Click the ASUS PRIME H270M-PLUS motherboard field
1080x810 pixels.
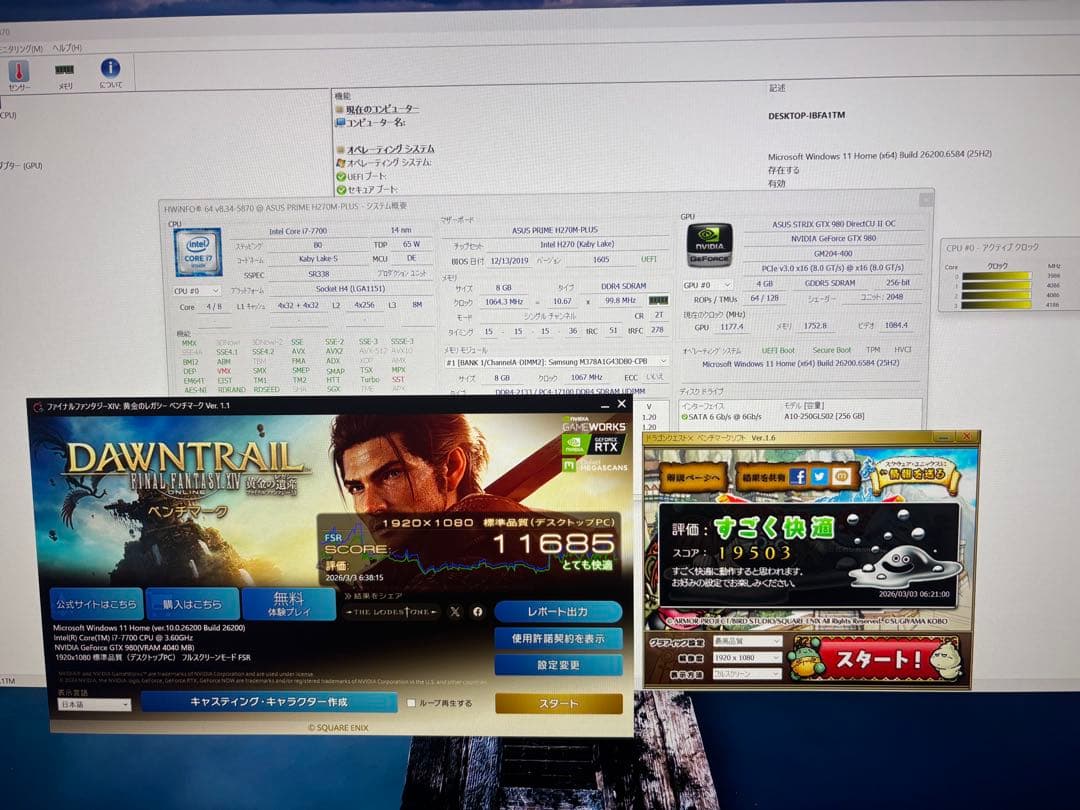point(555,230)
